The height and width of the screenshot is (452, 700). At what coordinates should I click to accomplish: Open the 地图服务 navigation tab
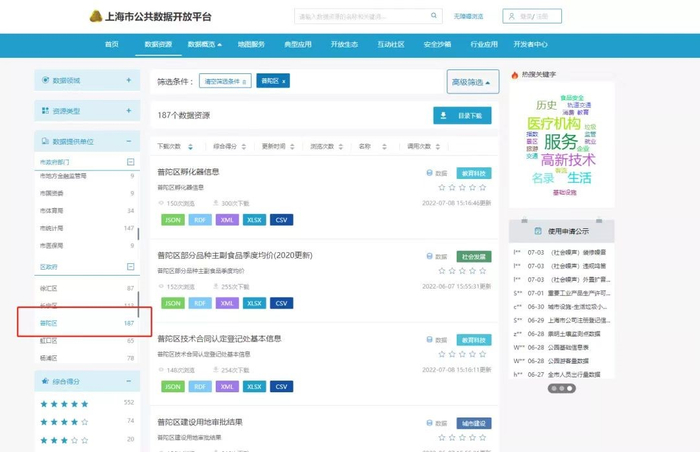[251, 44]
